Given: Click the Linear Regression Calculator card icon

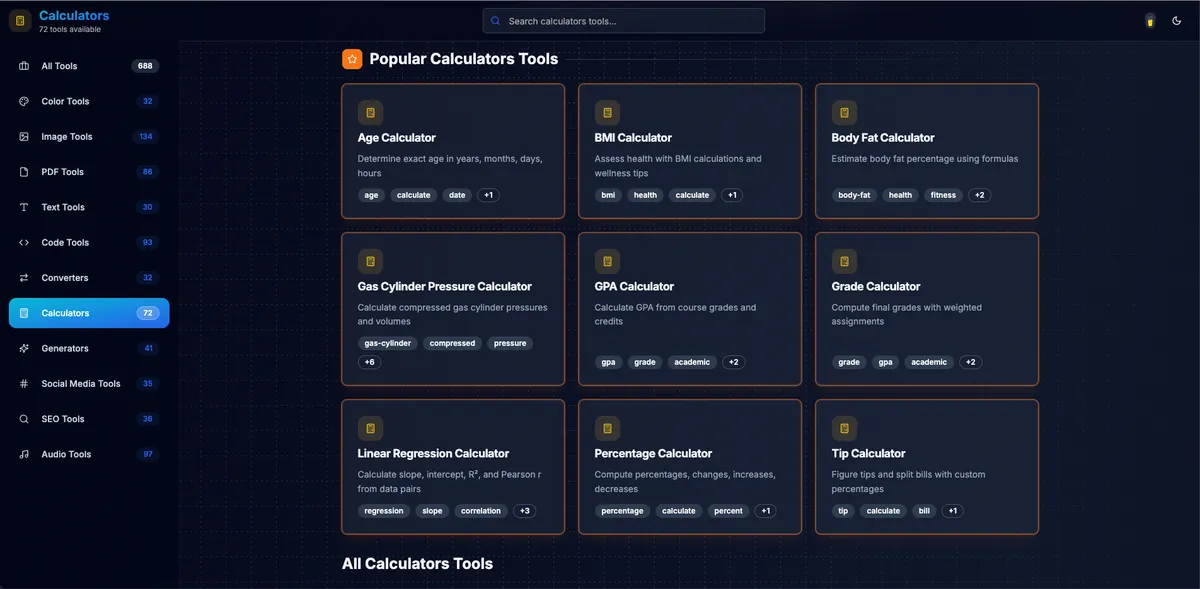Looking at the screenshot, I should [x=370, y=429].
